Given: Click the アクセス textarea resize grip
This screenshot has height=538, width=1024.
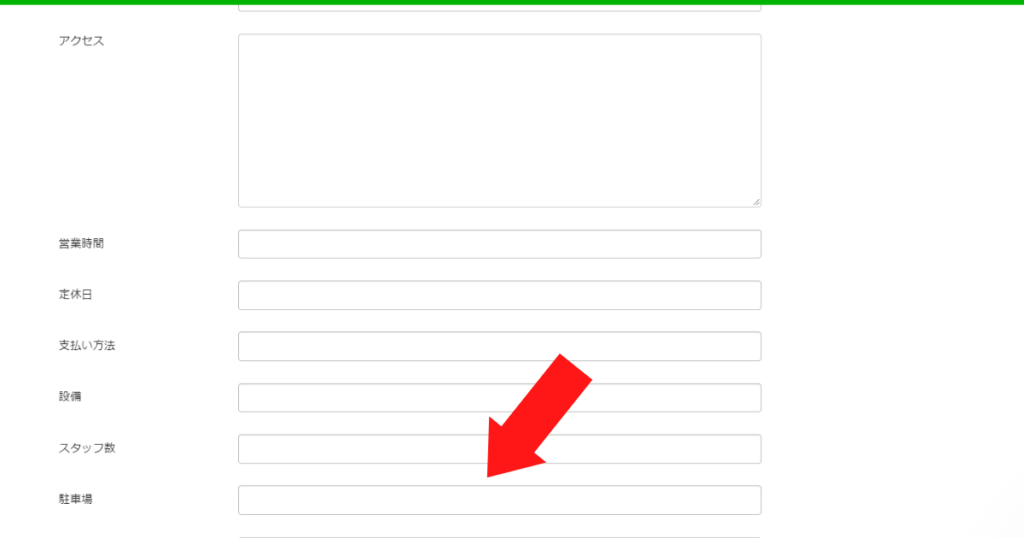Looking at the screenshot, I should point(756,202).
